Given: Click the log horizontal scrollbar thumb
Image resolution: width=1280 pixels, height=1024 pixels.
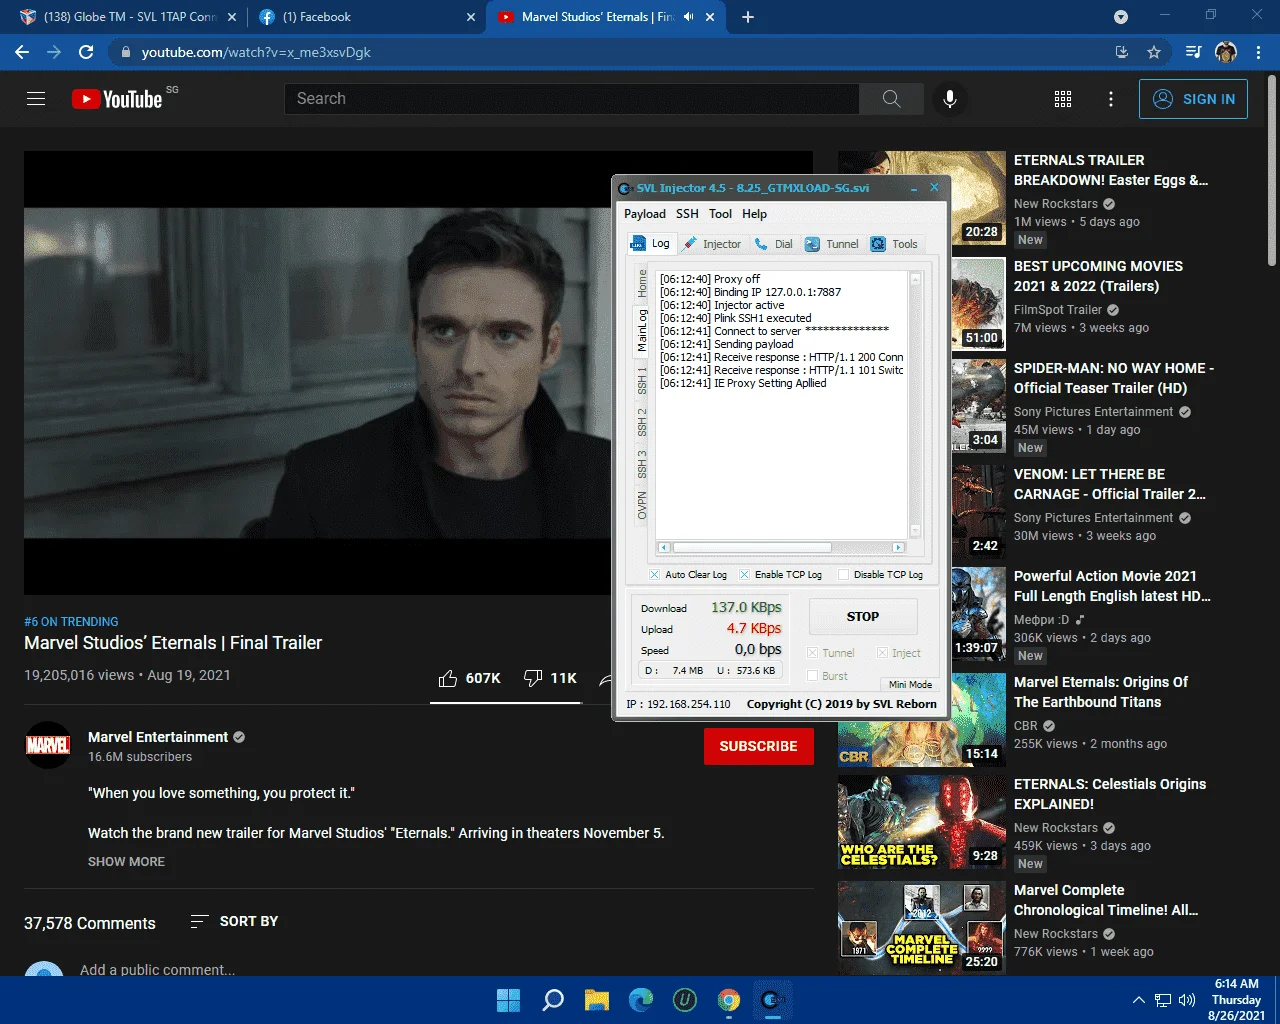Looking at the screenshot, I should pyautogui.click(x=752, y=547).
